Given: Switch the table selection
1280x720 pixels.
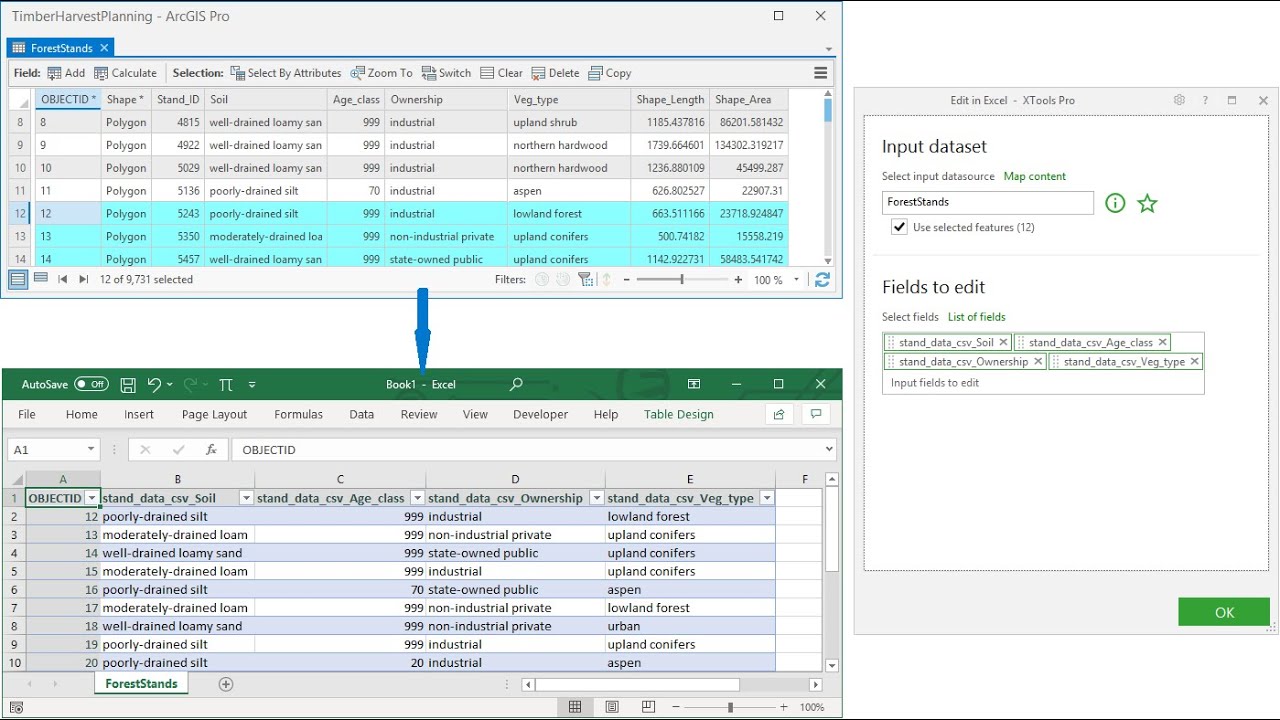Looking at the screenshot, I should 446,73.
